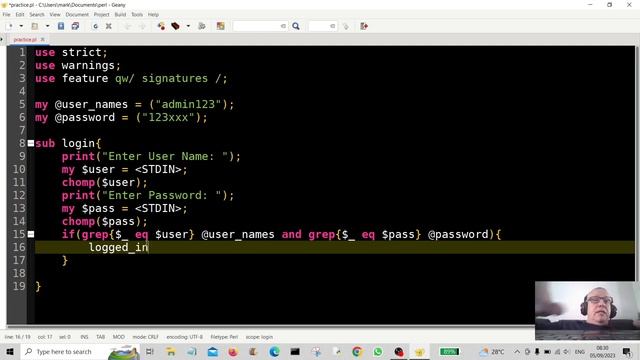Click the Find magnifier icon
This screenshot has width=640, height=360.
296,26
